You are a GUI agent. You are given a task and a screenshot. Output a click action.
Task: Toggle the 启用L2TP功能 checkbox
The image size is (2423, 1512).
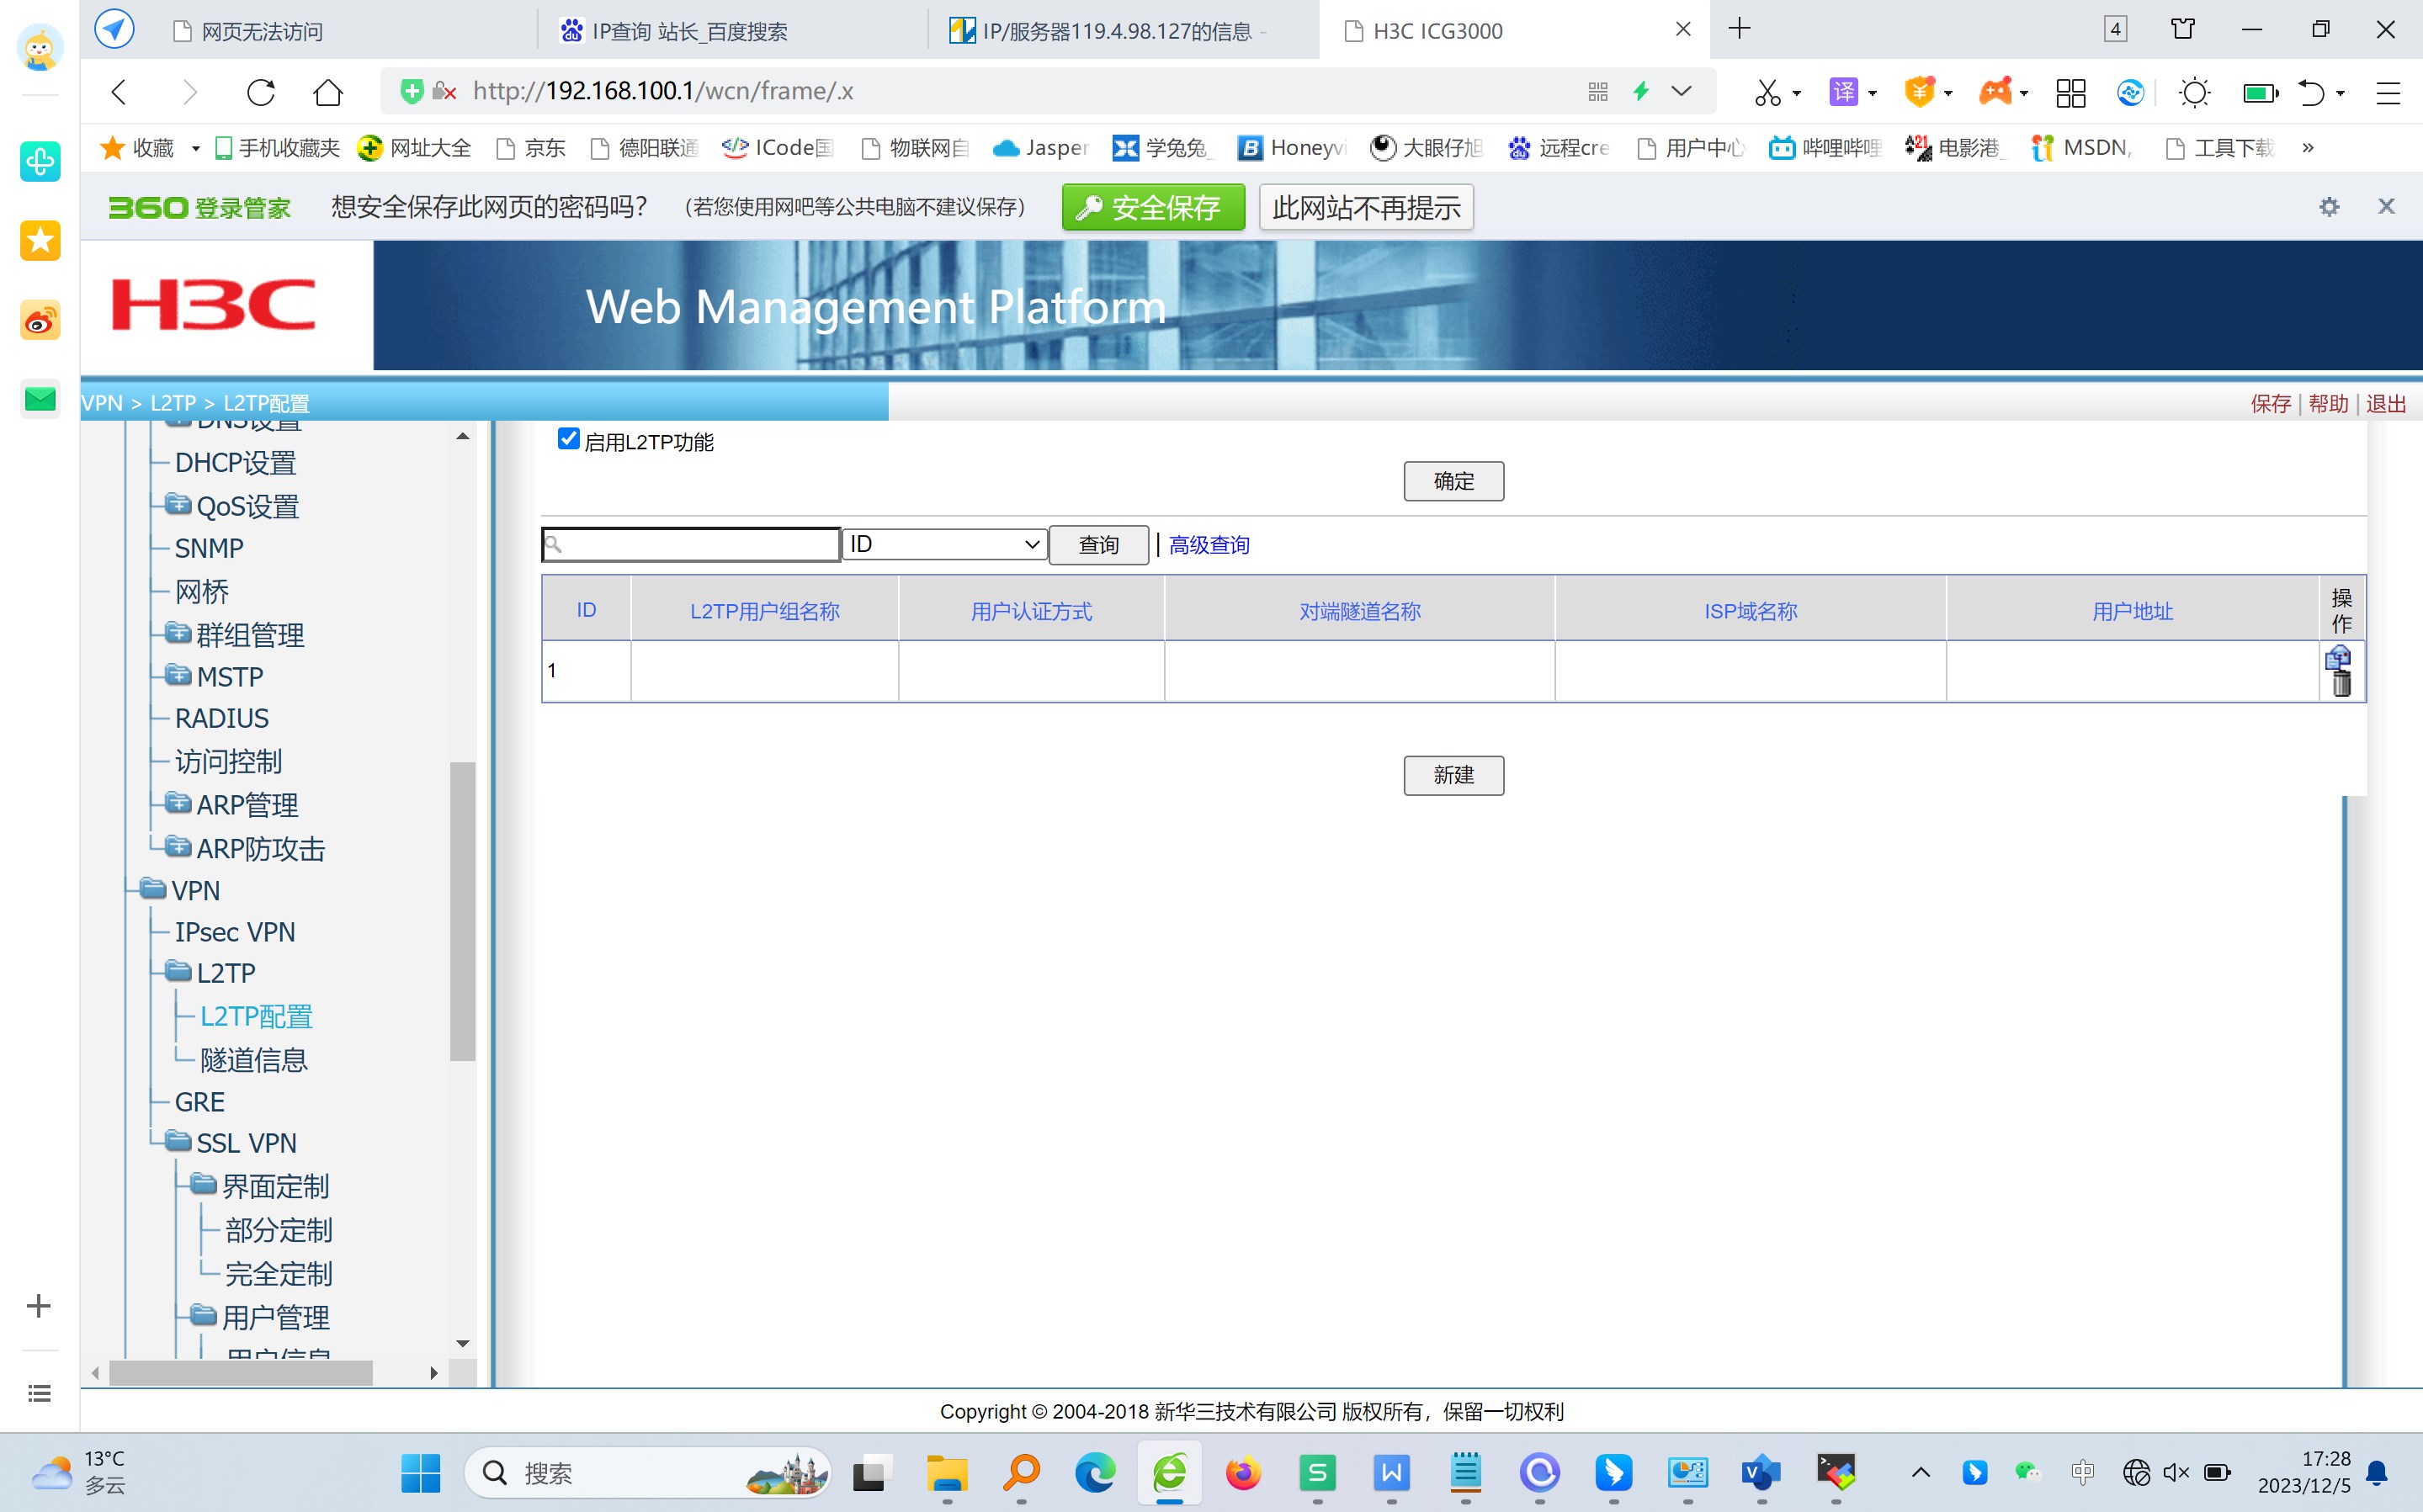569,439
